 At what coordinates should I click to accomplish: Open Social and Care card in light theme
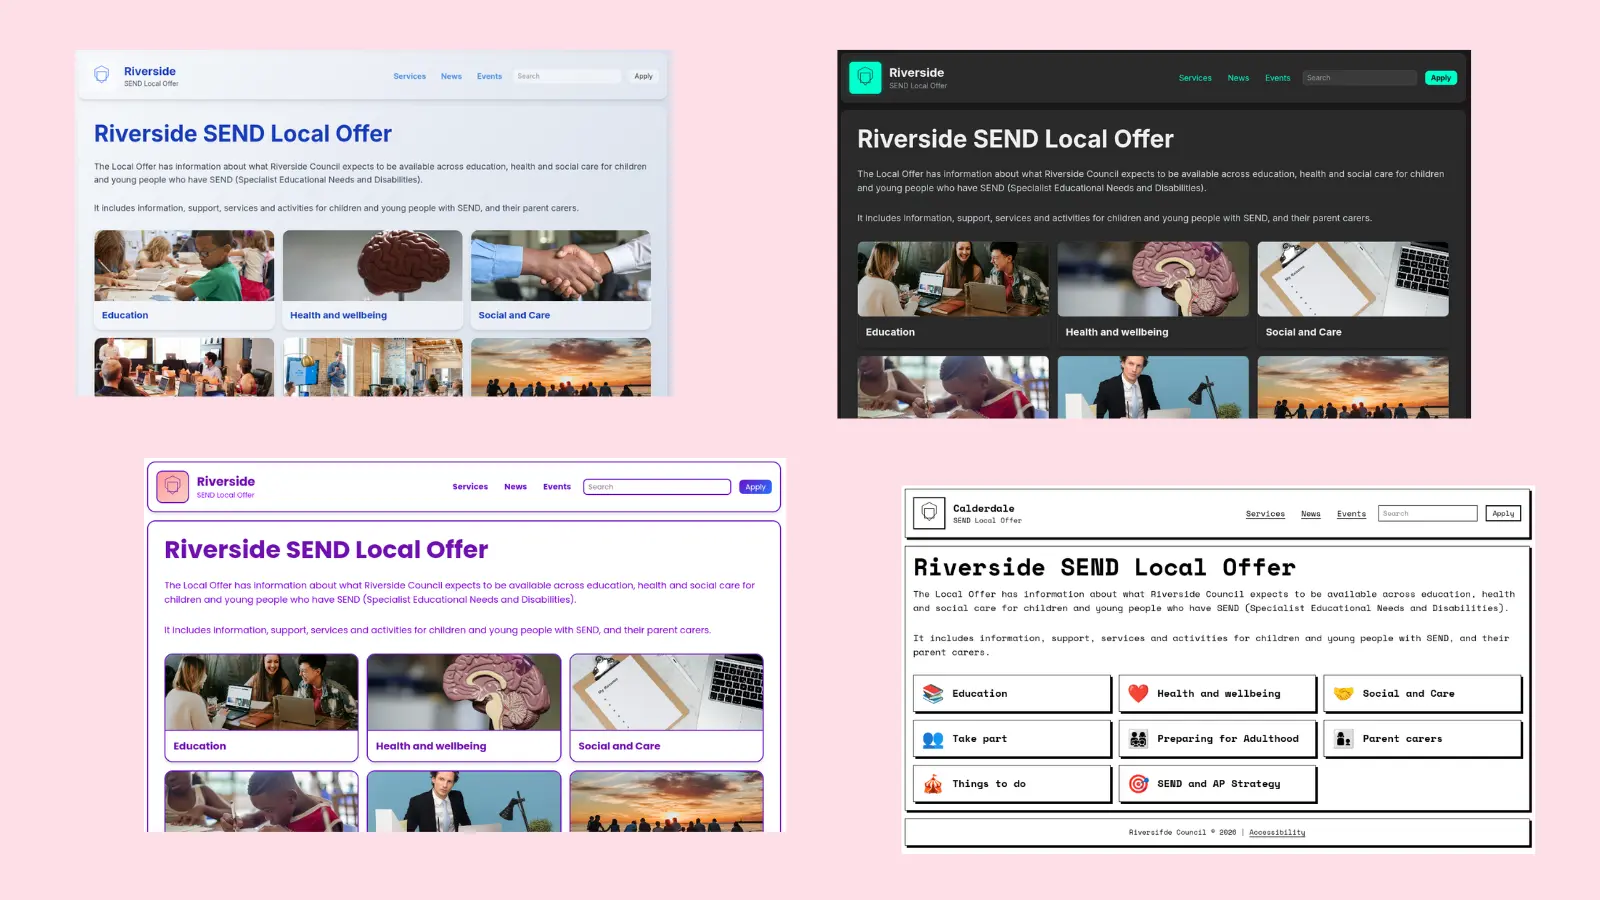tap(561, 280)
